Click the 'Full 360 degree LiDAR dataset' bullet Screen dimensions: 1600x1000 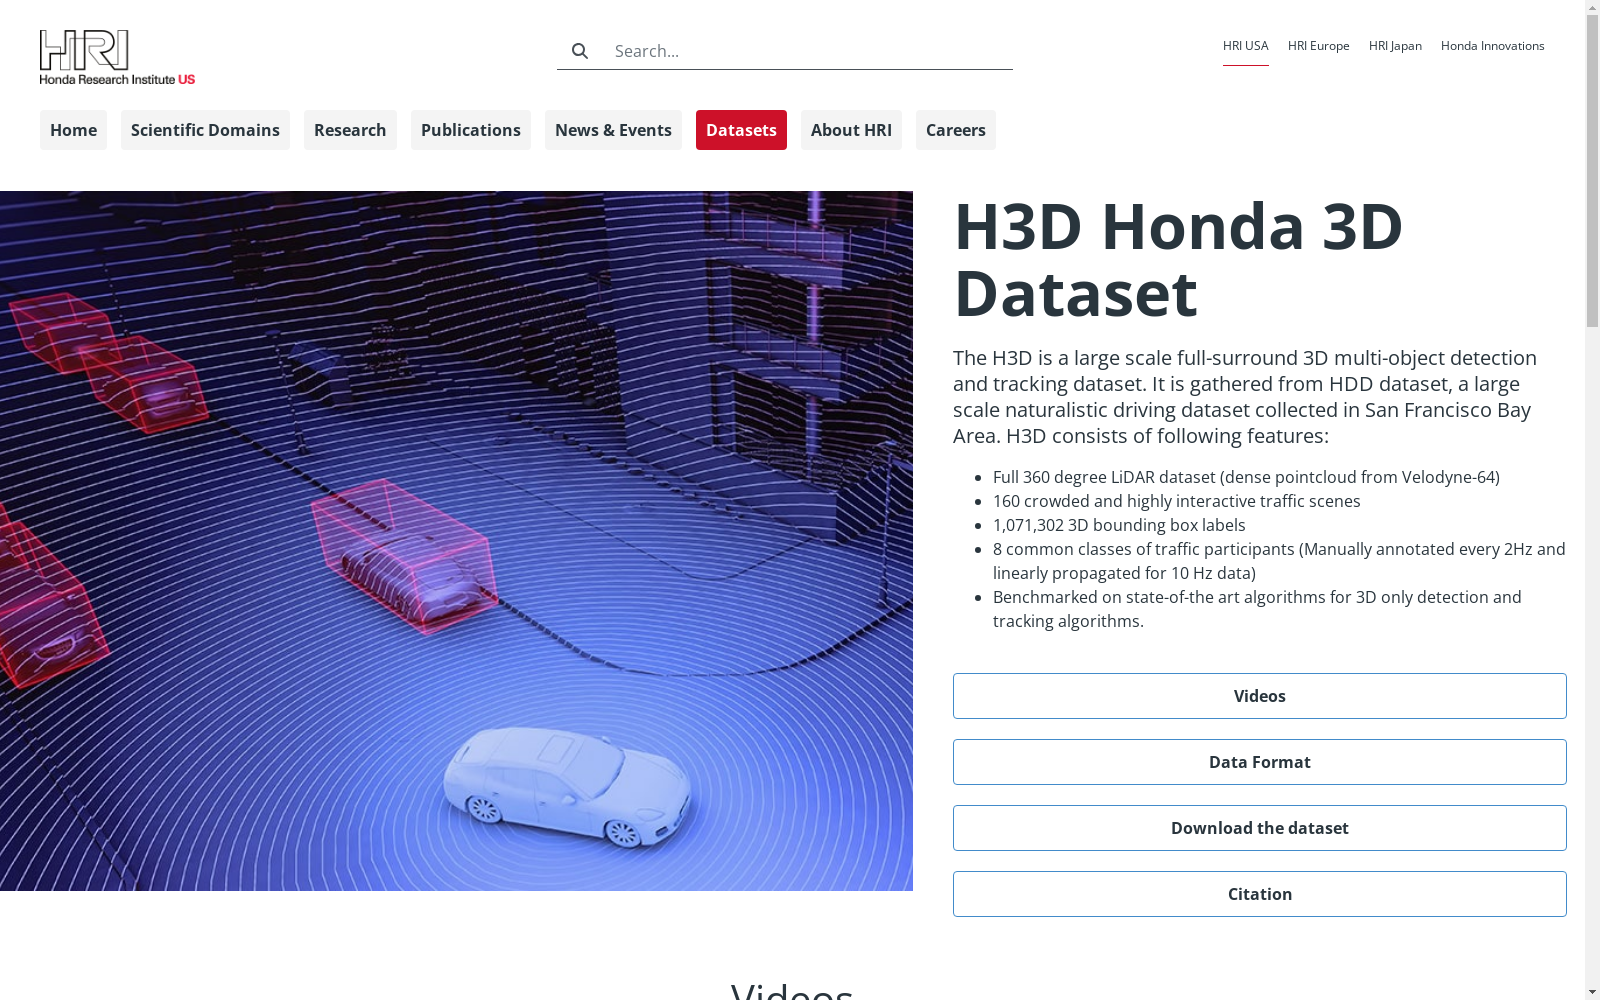tap(1246, 477)
